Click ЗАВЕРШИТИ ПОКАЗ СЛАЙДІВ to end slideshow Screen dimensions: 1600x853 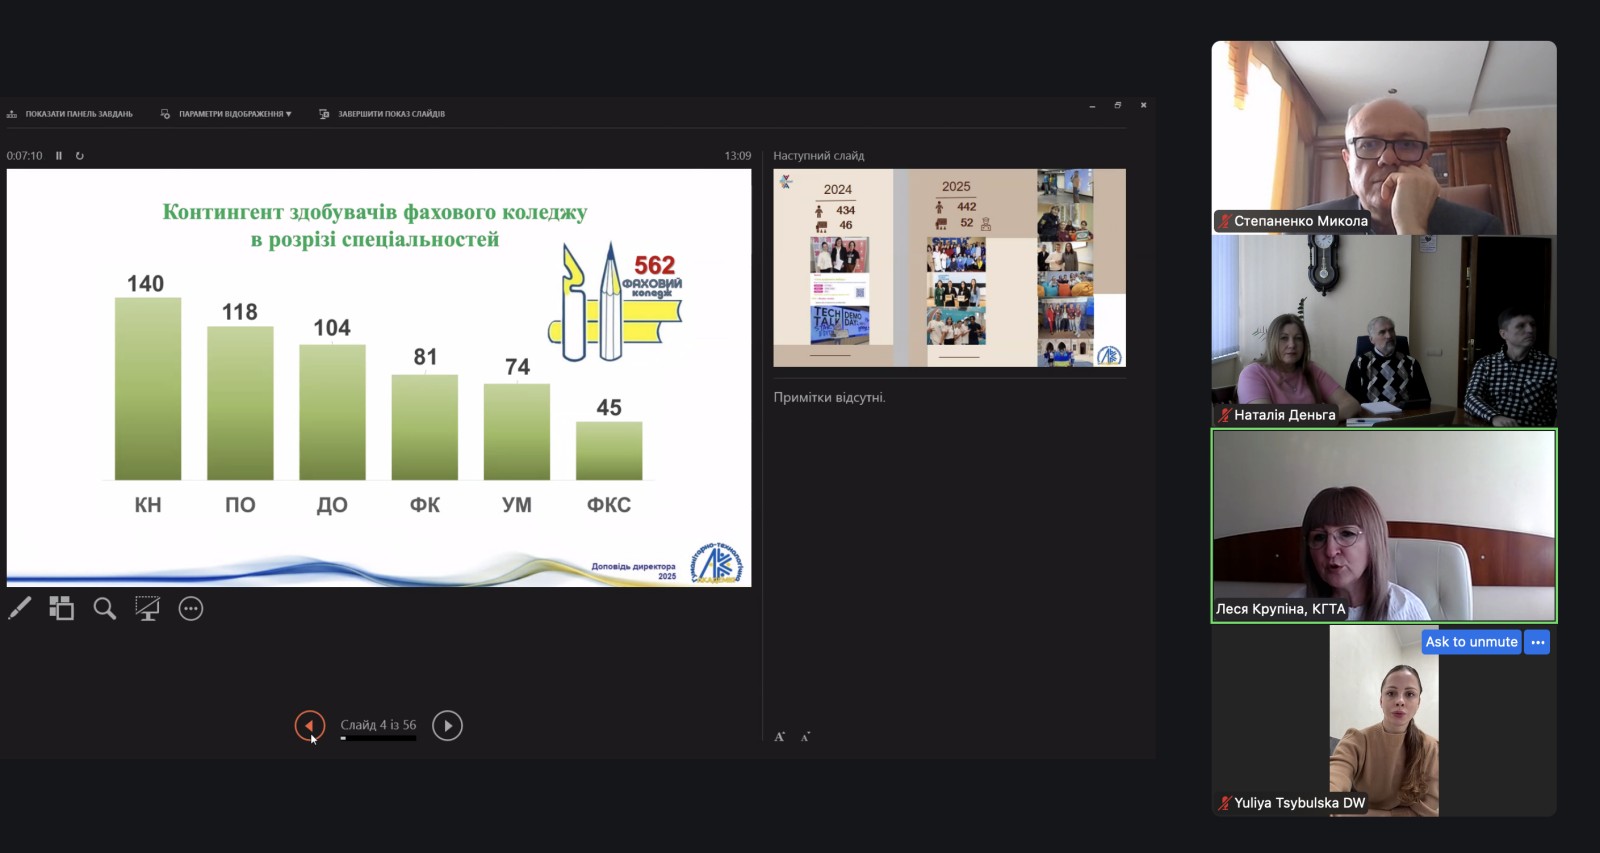(x=382, y=114)
